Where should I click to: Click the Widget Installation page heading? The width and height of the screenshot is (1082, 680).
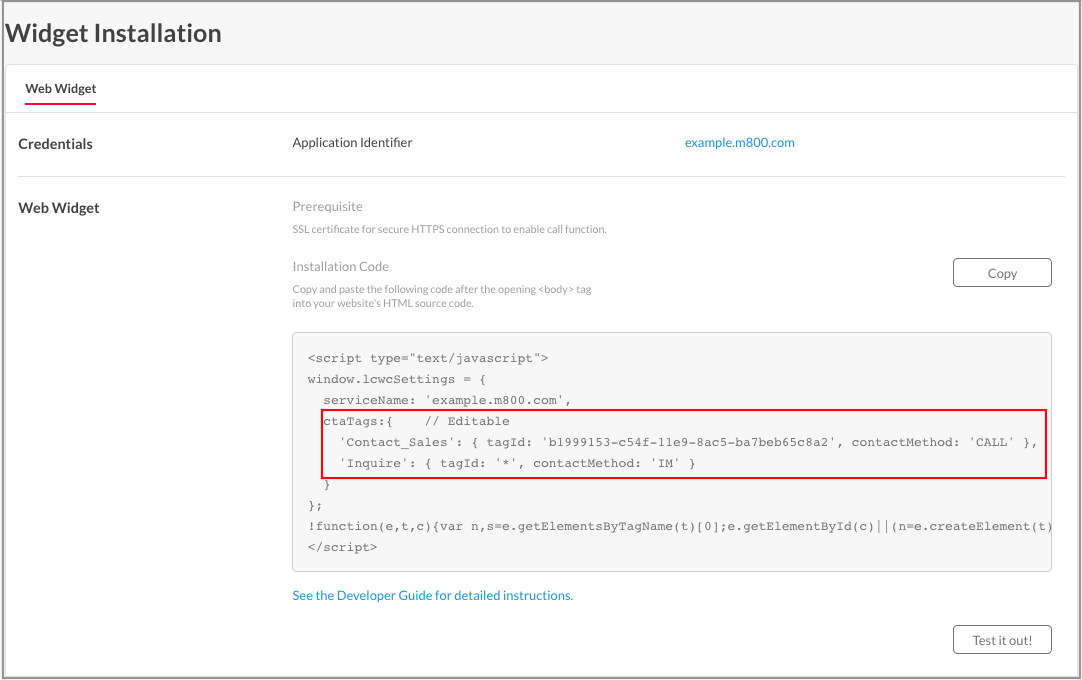click(x=113, y=33)
